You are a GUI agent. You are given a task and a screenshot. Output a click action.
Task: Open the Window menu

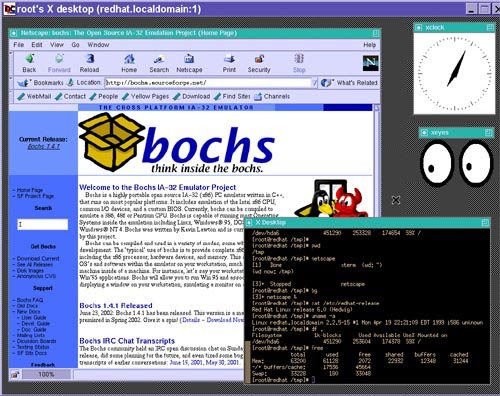click(x=98, y=45)
